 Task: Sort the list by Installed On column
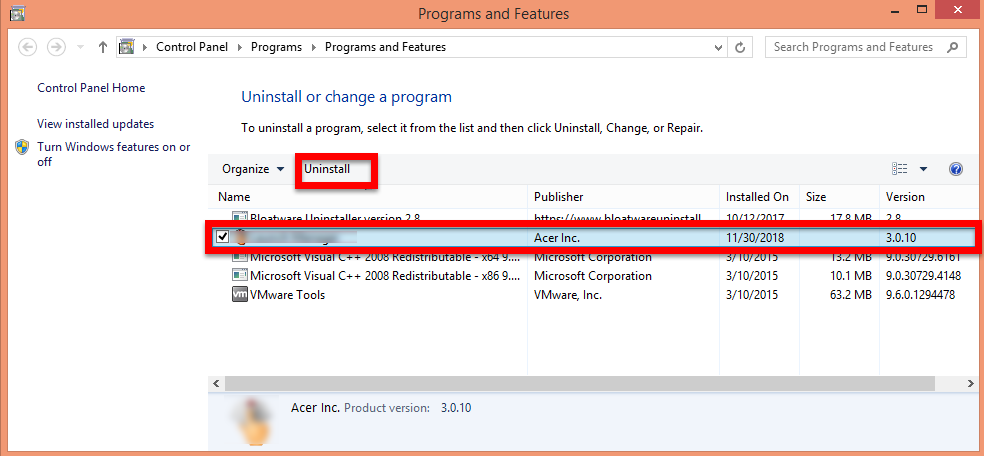757,197
